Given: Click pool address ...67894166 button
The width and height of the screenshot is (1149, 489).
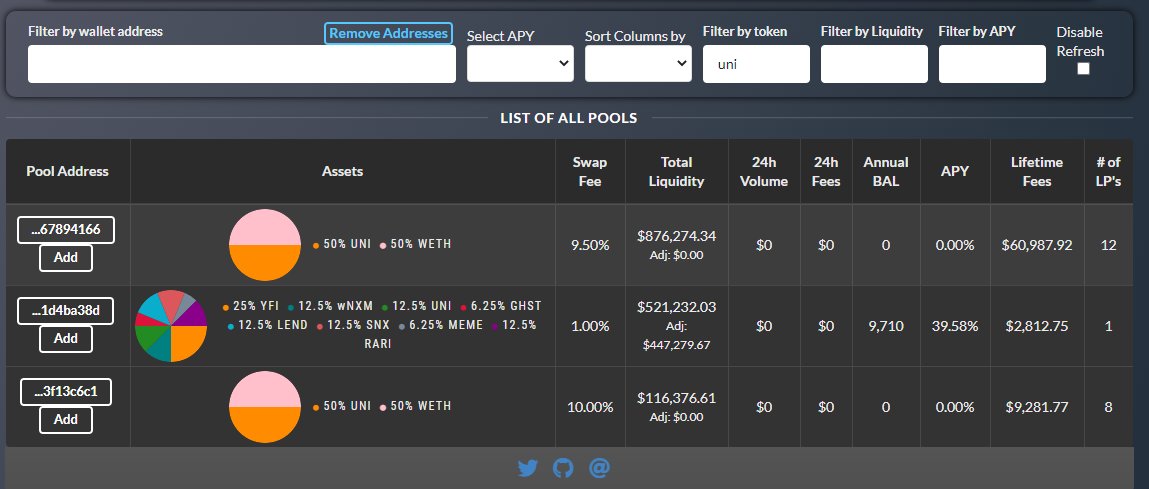Looking at the screenshot, I should 66,231.
